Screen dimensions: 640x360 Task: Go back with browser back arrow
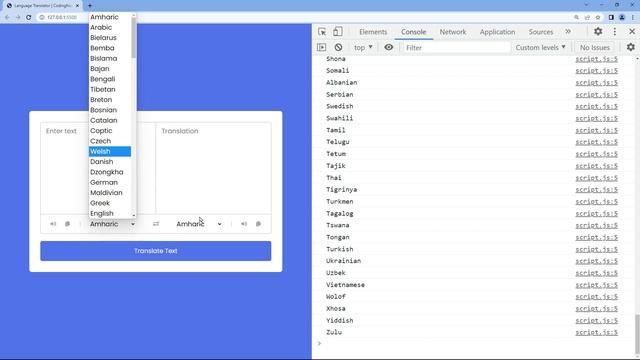tap(7, 17)
